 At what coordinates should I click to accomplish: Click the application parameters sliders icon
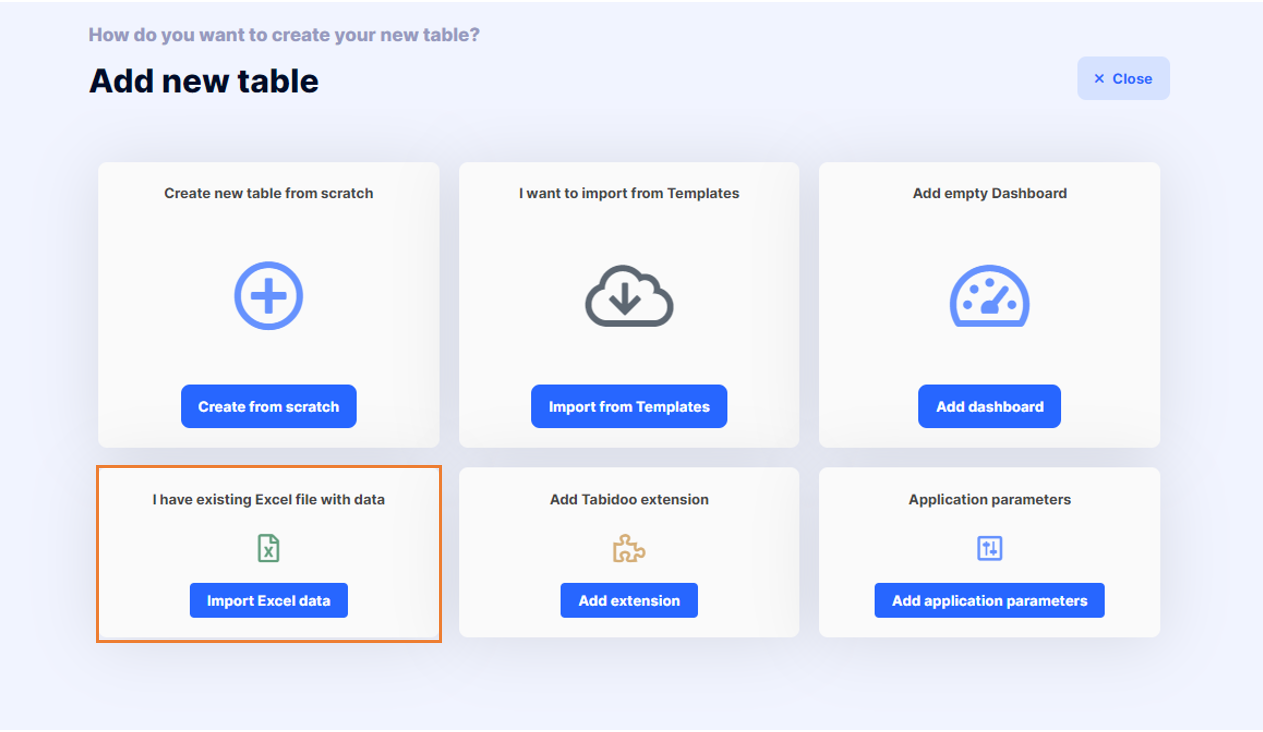click(989, 548)
